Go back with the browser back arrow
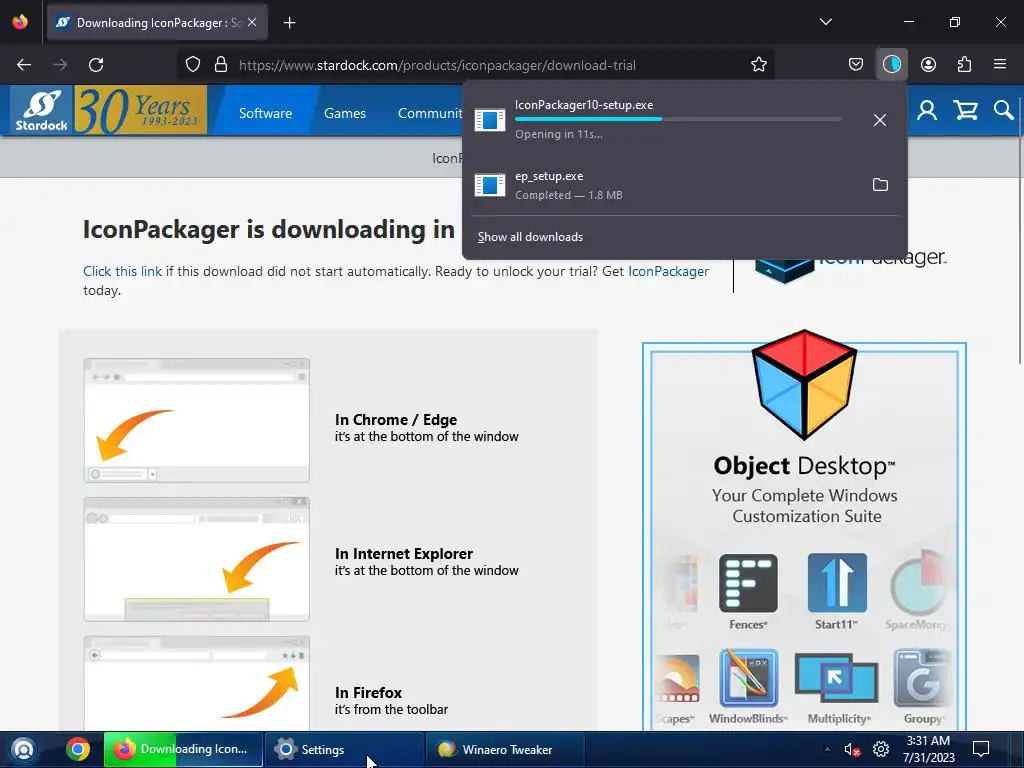The width and height of the screenshot is (1024, 768). (x=24, y=65)
